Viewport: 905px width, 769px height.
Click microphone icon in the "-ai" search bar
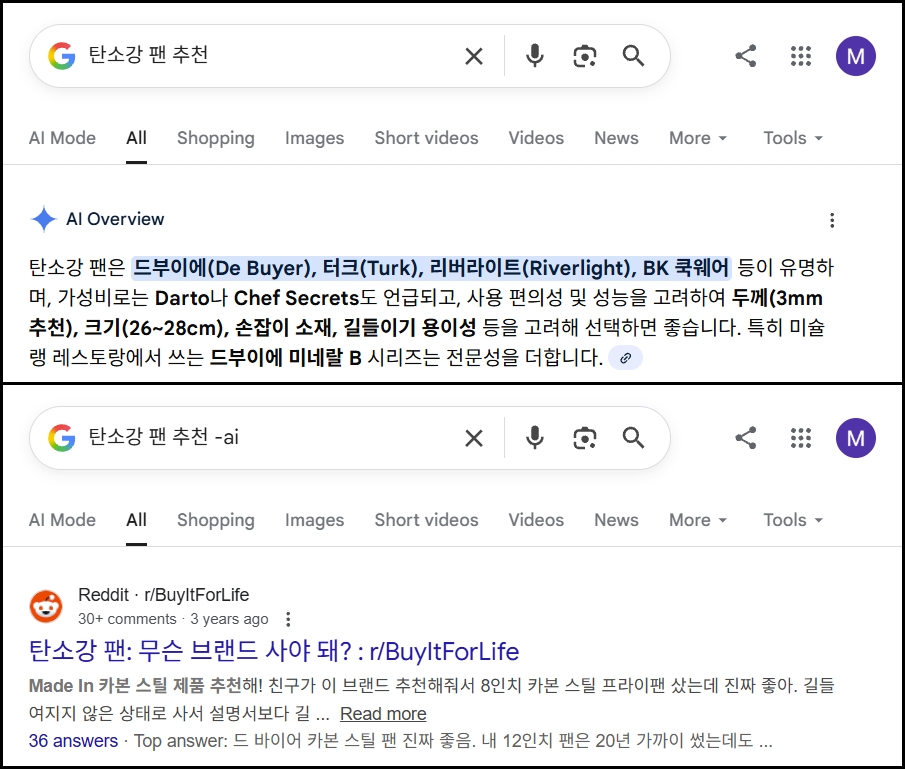535,438
